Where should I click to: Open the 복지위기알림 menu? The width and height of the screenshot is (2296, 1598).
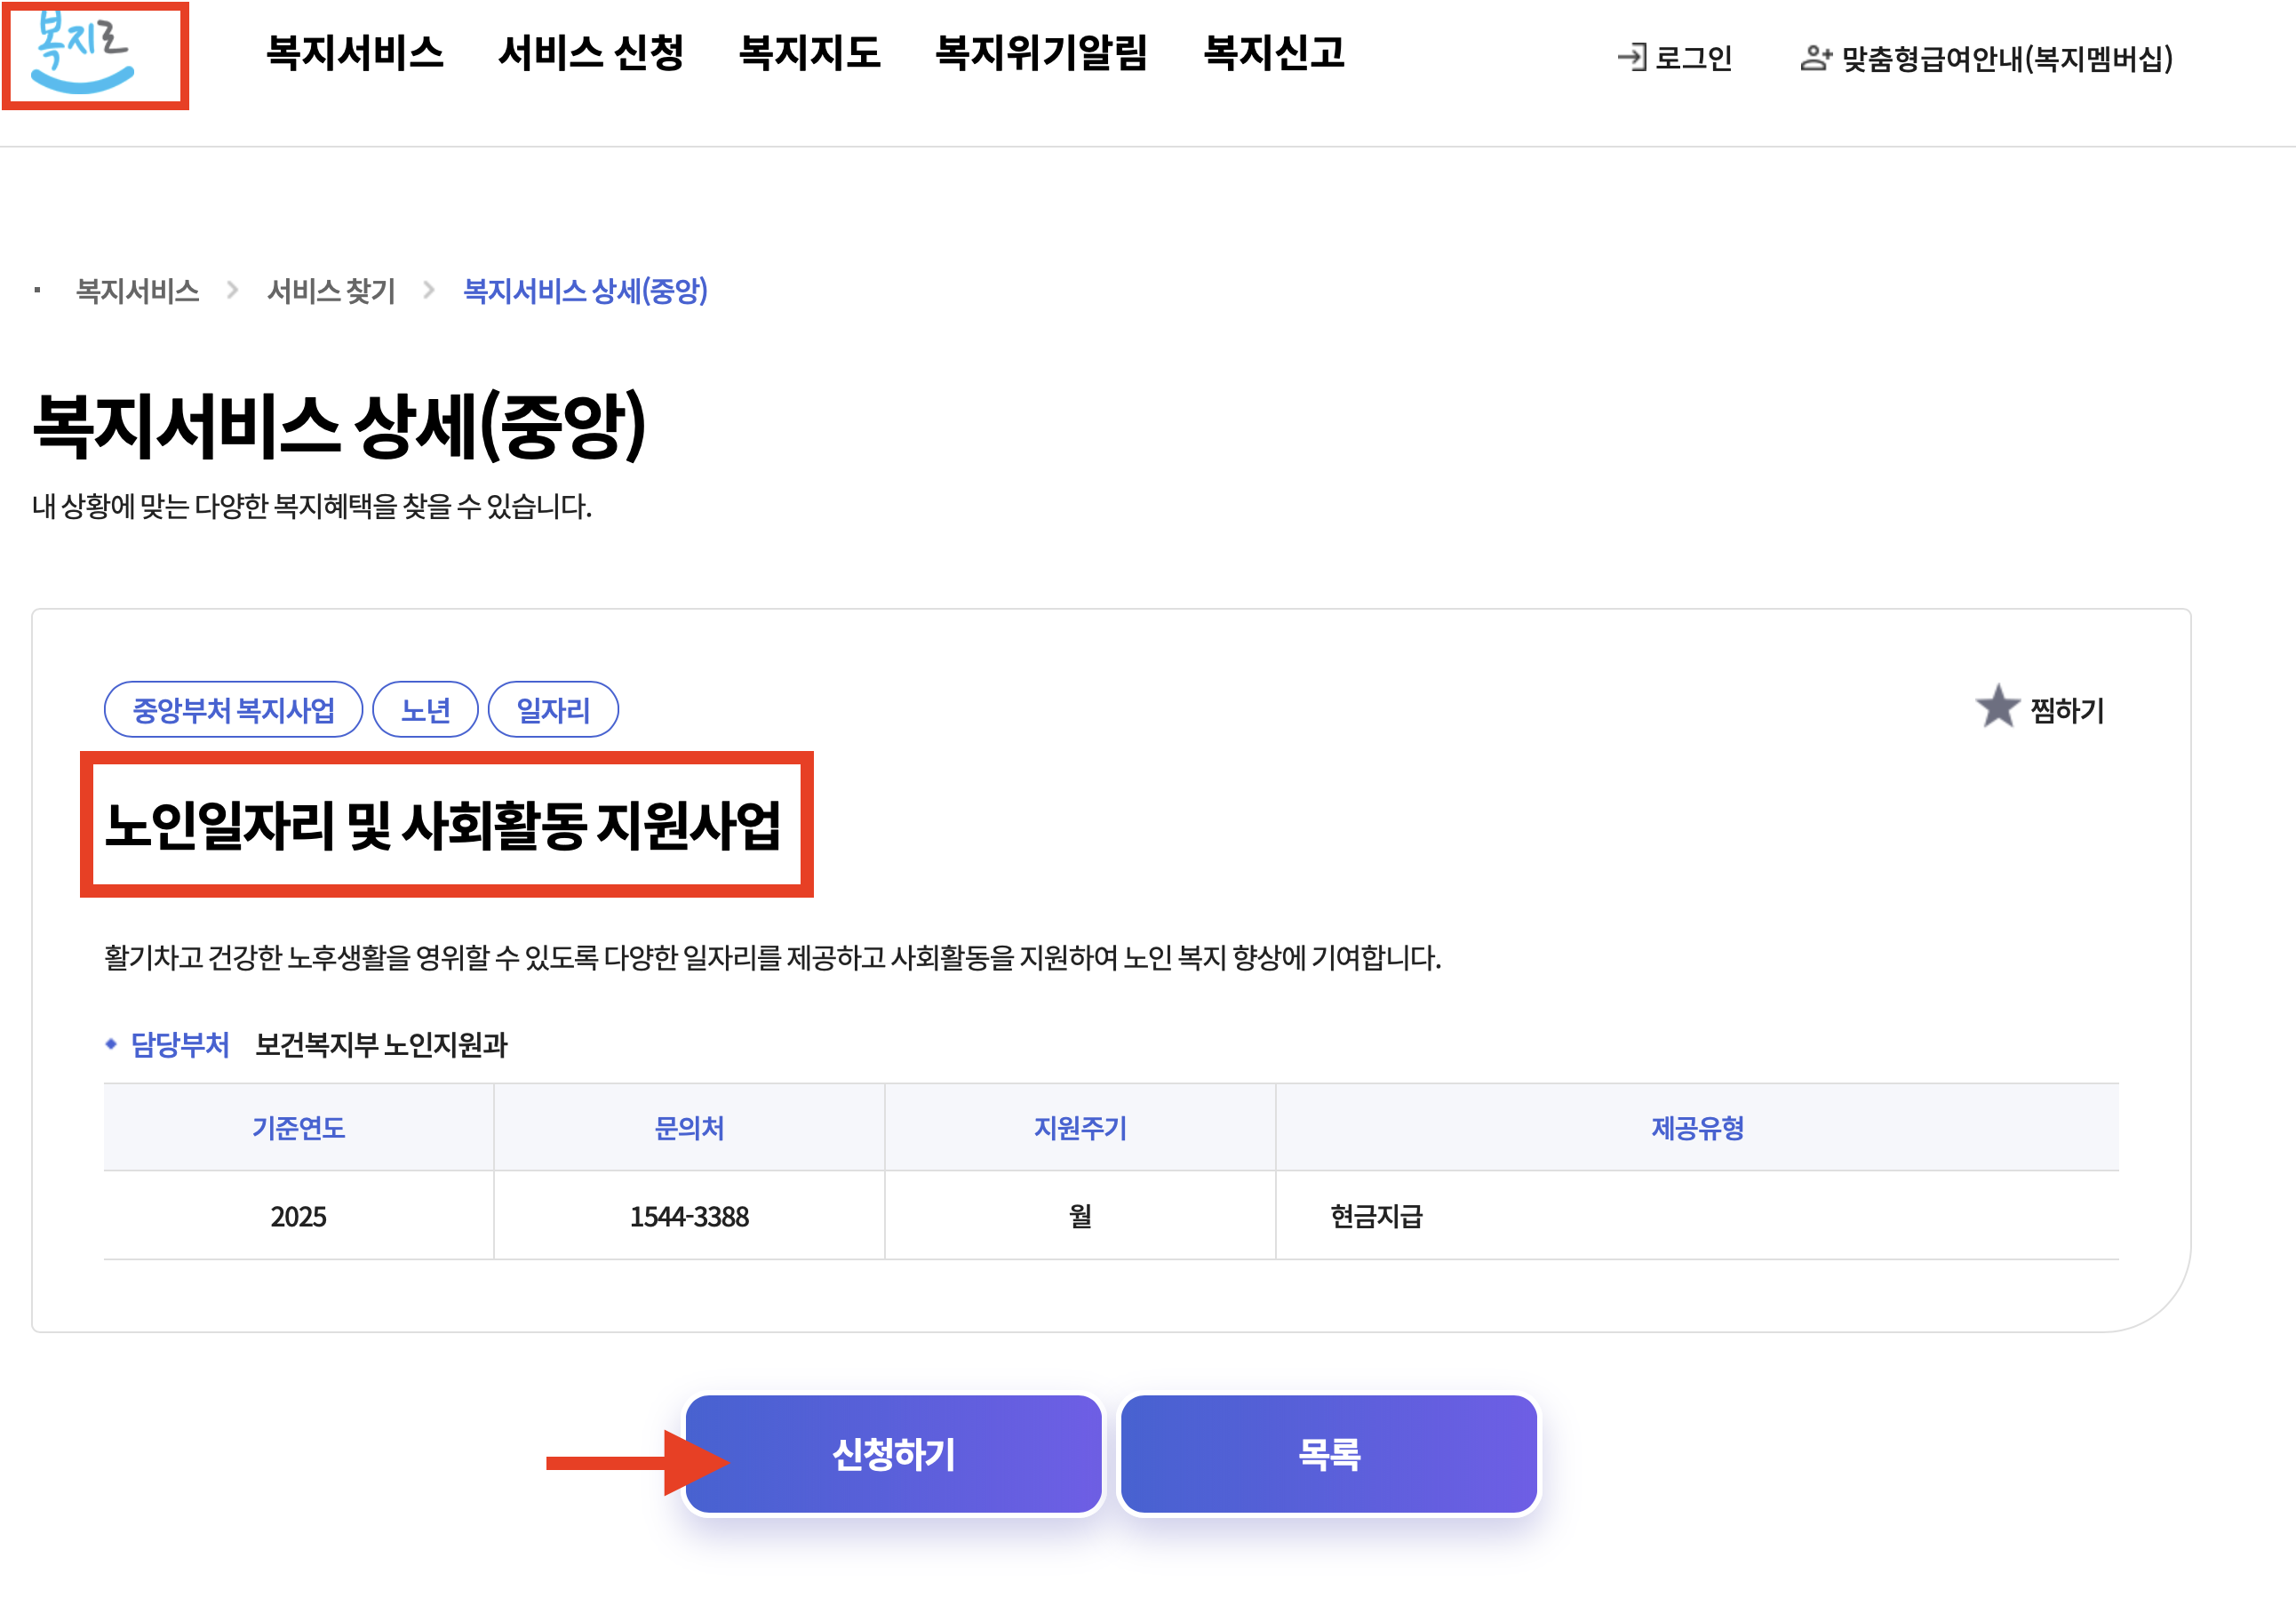(x=1041, y=53)
